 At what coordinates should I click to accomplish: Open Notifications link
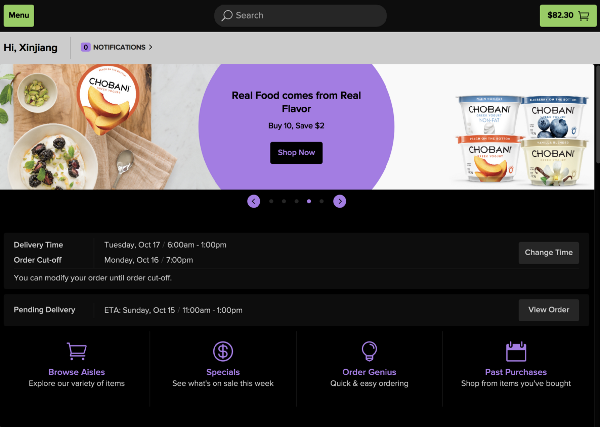coord(119,47)
